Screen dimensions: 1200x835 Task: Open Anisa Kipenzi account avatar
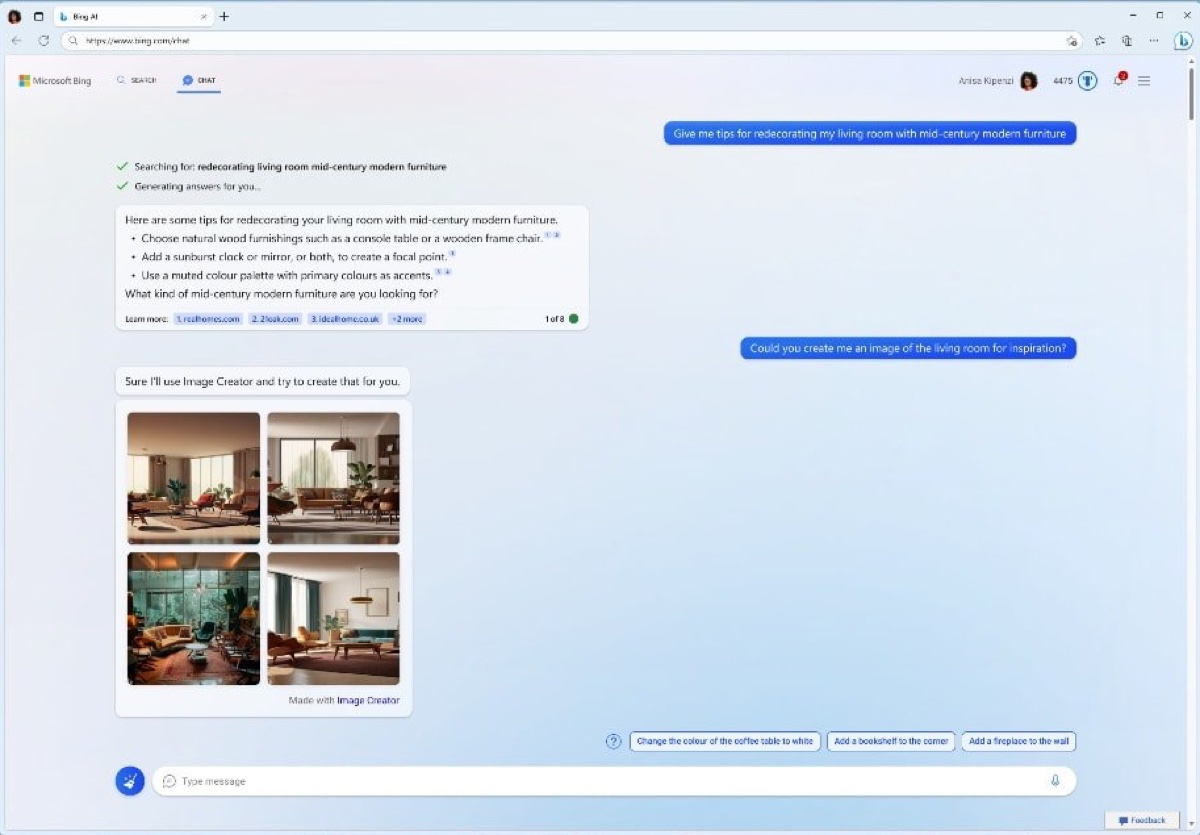pyautogui.click(x=1029, y=81)
